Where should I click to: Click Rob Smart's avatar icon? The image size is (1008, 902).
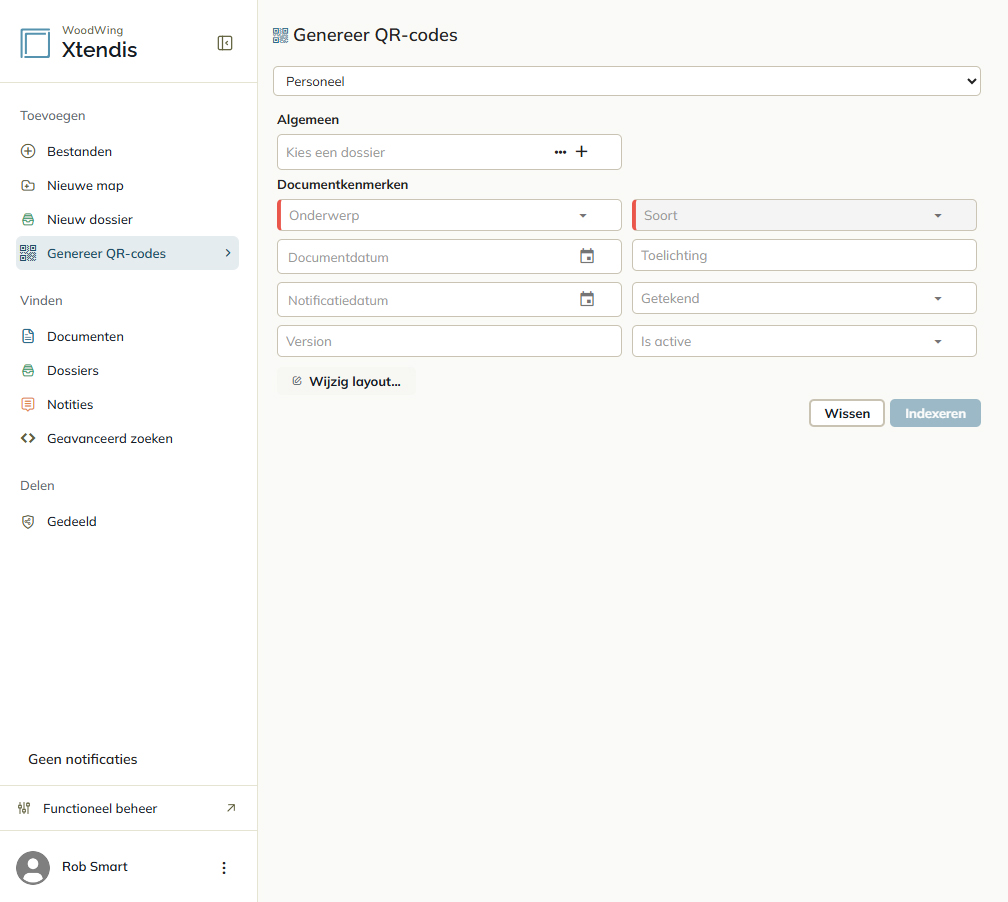[x=33, y=867]
